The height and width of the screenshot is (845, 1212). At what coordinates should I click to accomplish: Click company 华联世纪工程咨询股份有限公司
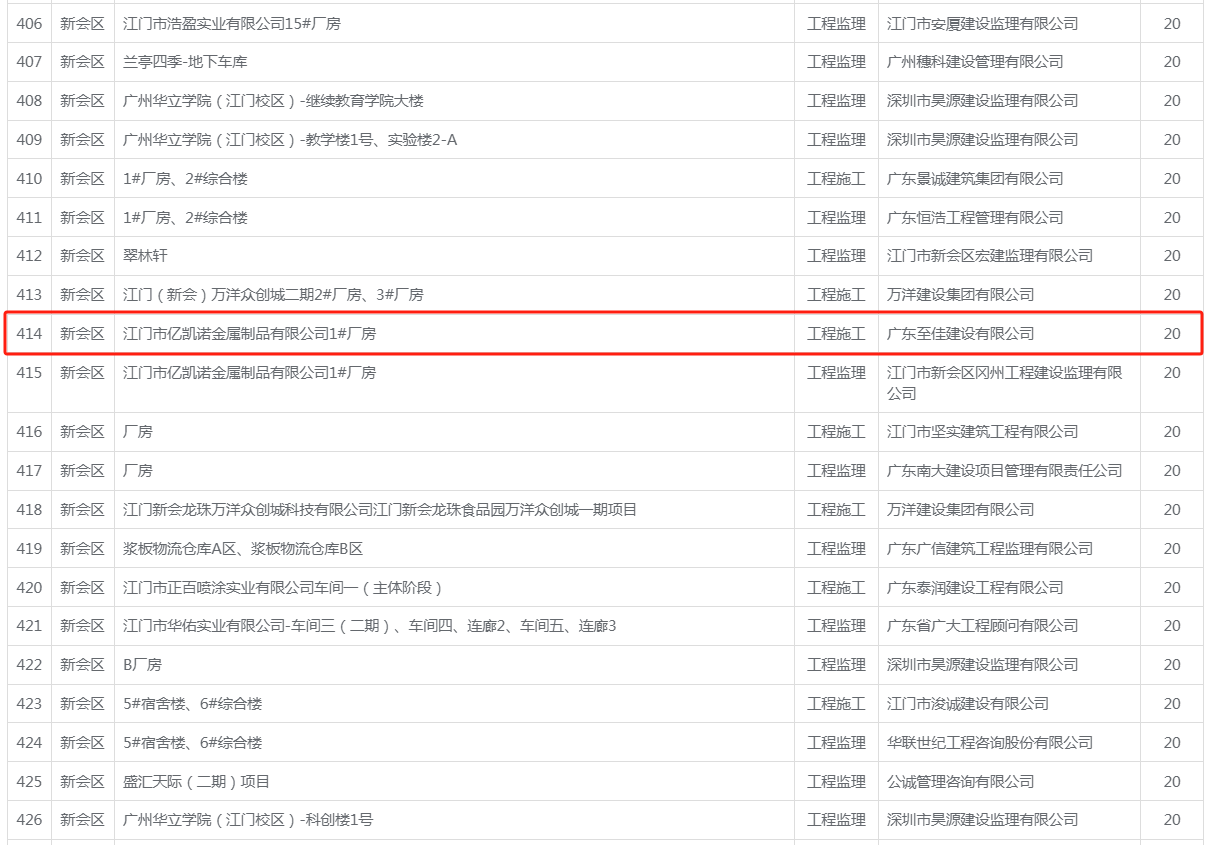click(x=990, y=743)
